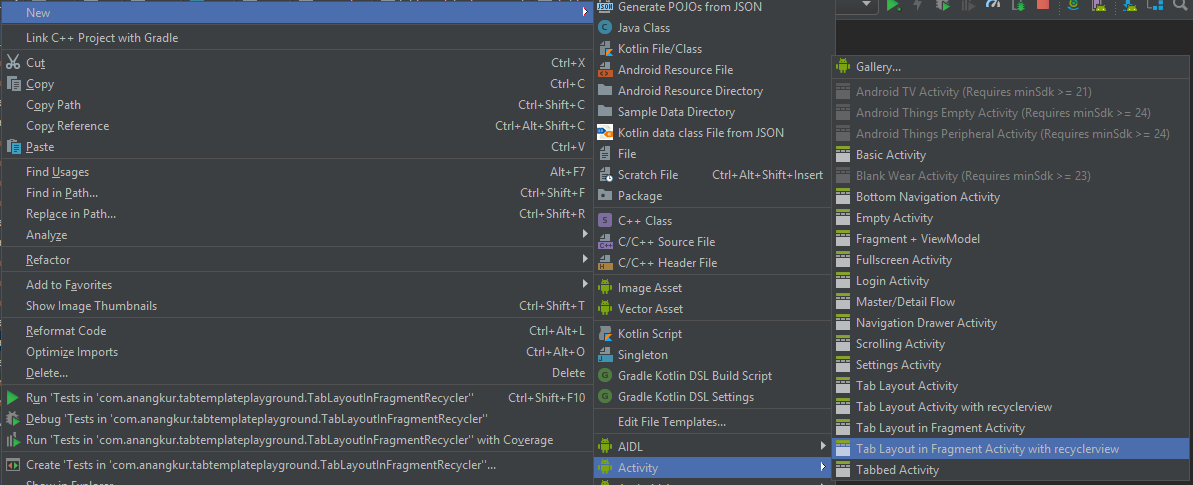
Task: Click the Paste clipboard icon
Action: (14, 146)
